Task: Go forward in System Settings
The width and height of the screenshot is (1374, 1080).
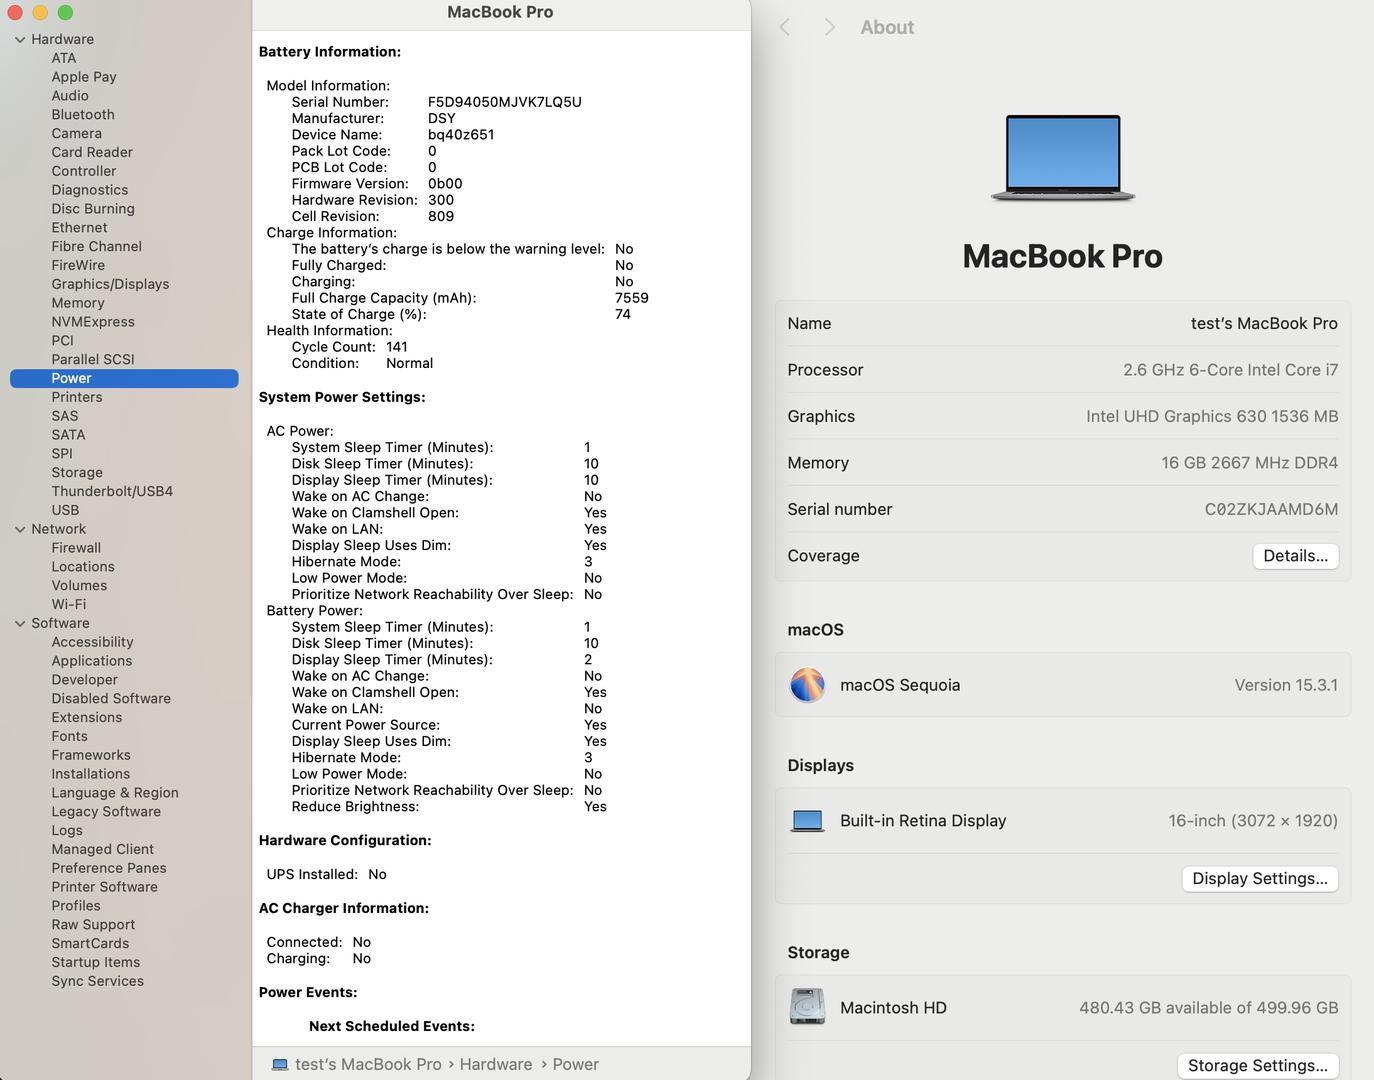Action: pyautogui.click(x=829, y=27)
